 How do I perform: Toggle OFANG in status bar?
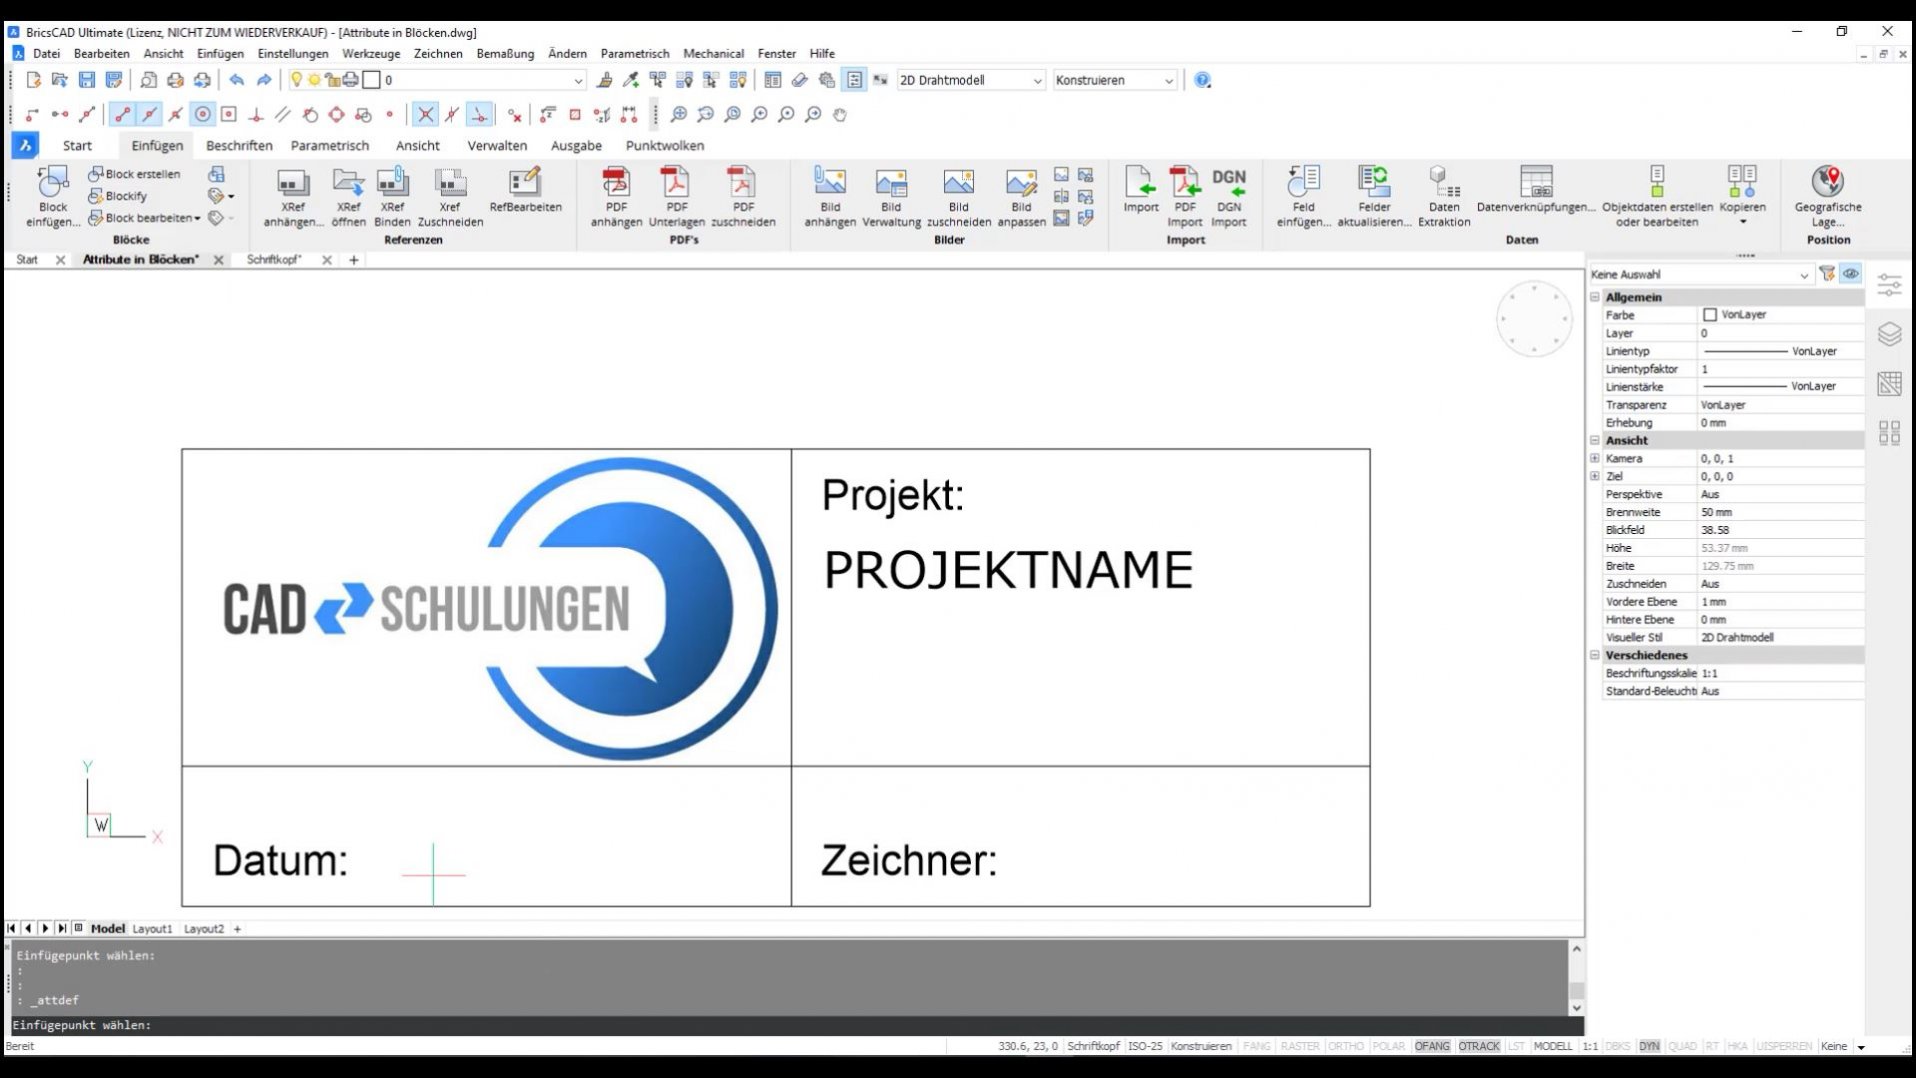pos(1432,1046)
